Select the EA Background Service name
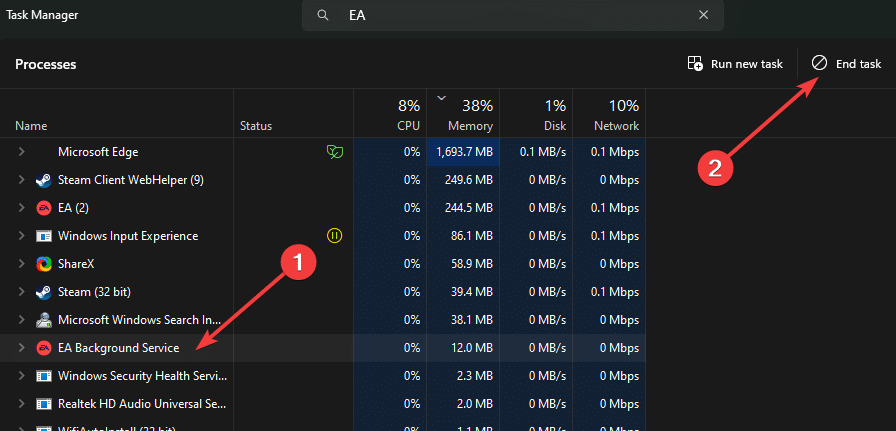The width and height of the screenshot is (896, 431). coord(118,348)
